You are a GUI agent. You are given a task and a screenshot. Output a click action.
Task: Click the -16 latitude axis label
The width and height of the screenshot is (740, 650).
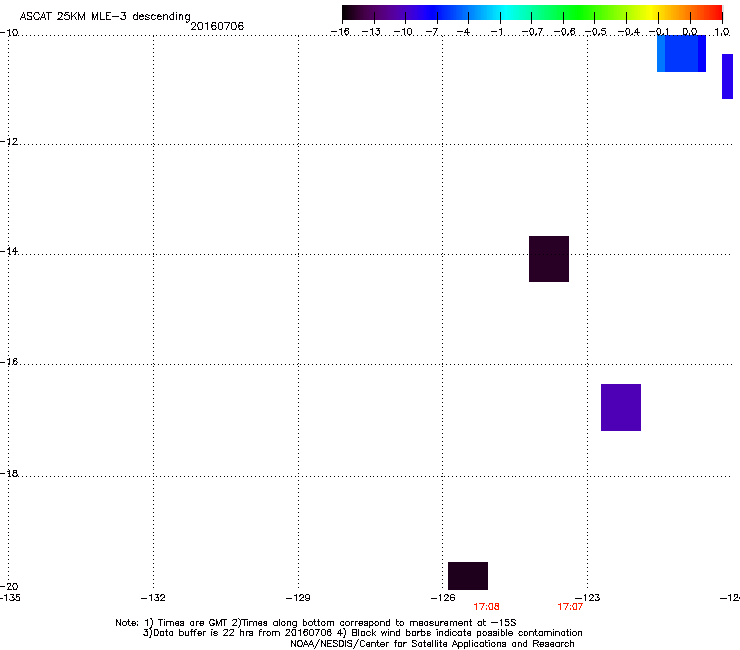click(x=9, y=362)
